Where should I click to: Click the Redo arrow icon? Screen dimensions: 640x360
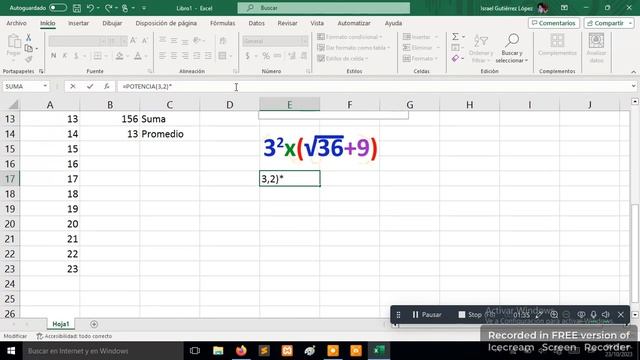[x=108, y=8]
